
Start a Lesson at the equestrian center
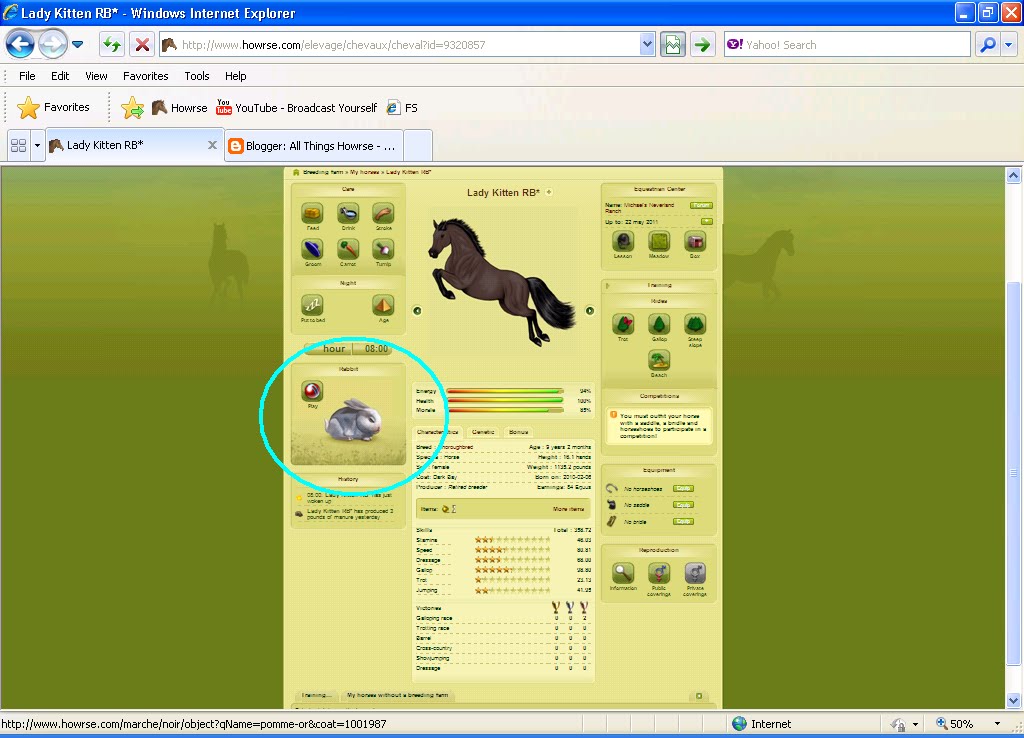point(621,242)
